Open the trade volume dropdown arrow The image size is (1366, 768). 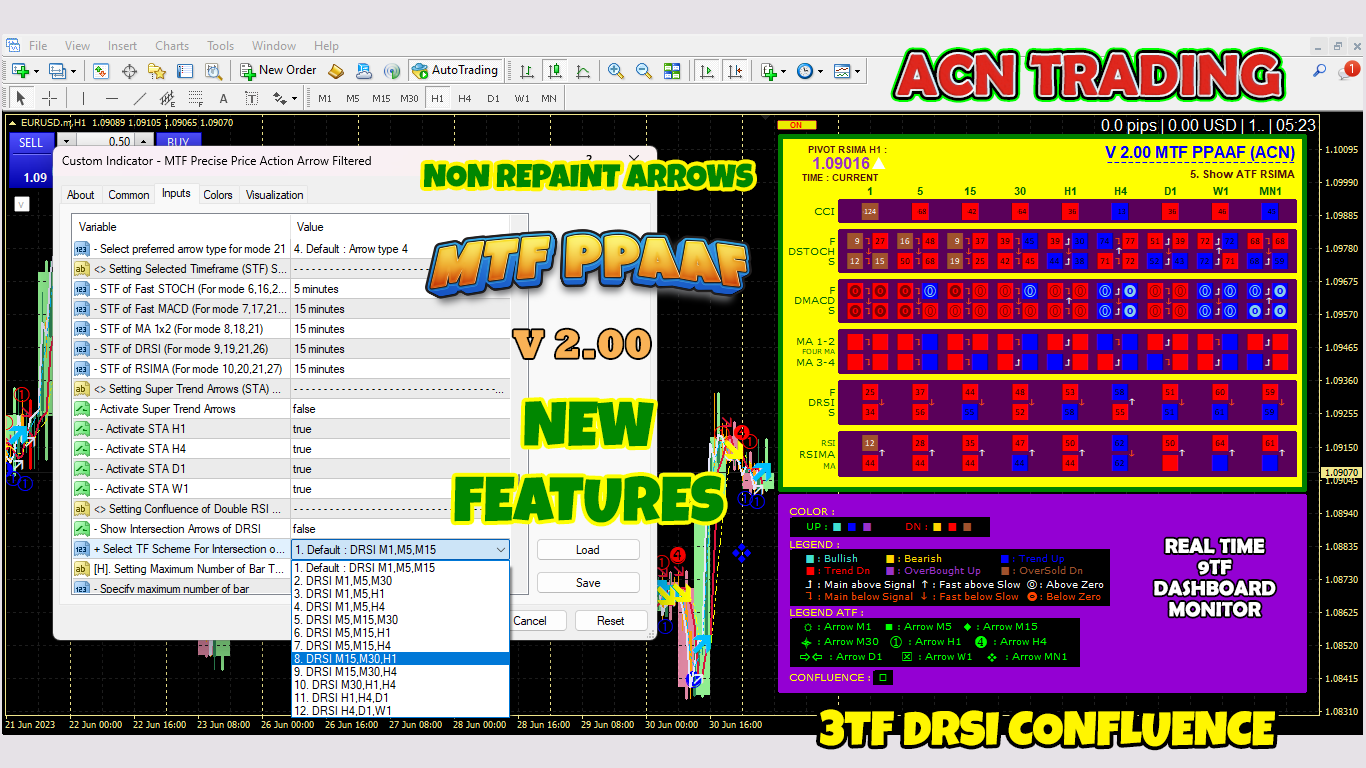tap(66, 142)
